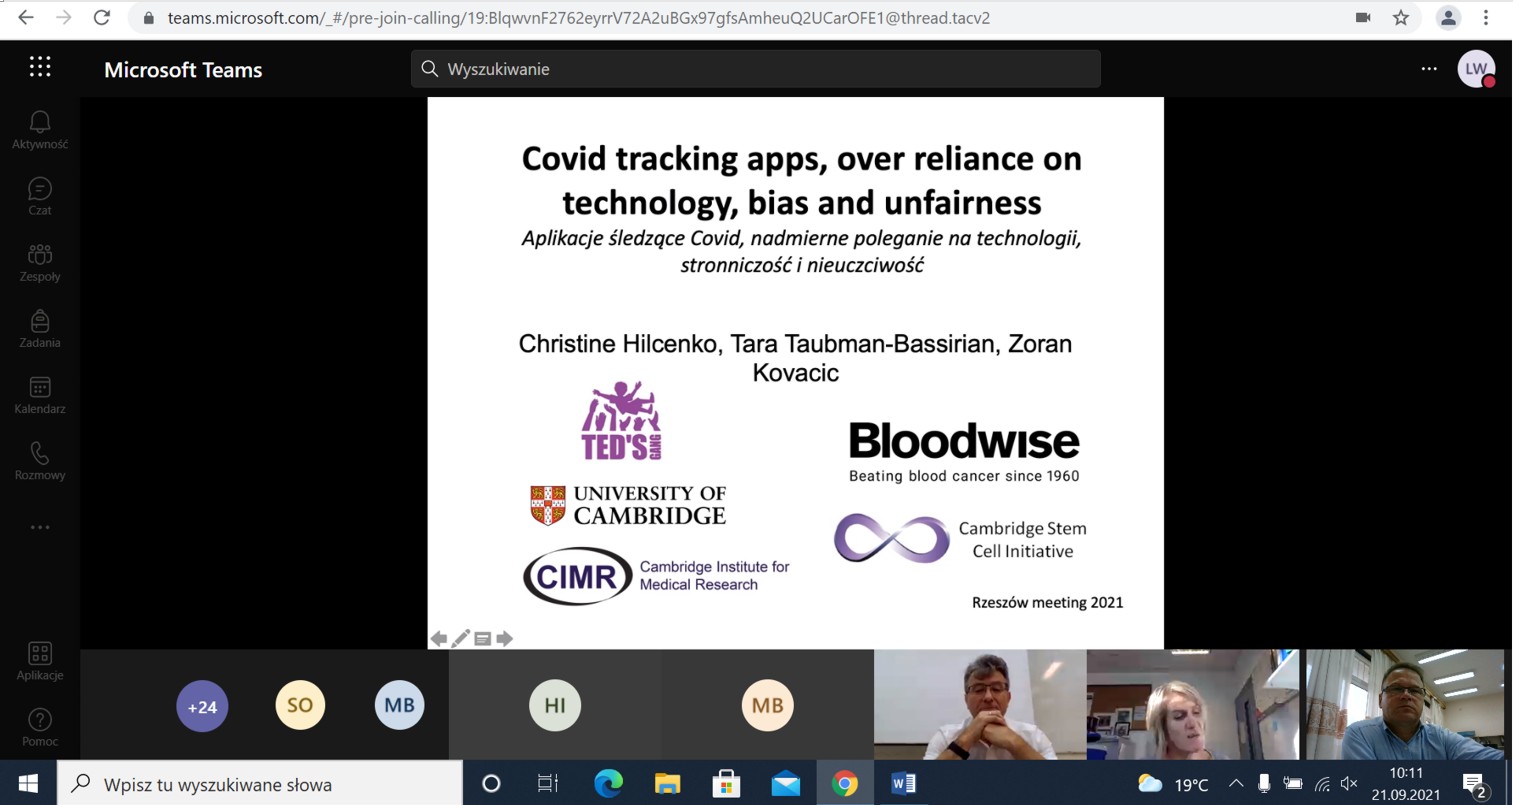
Task: Go to previous presentation slide arrow
Action: (x=438, y=638)
